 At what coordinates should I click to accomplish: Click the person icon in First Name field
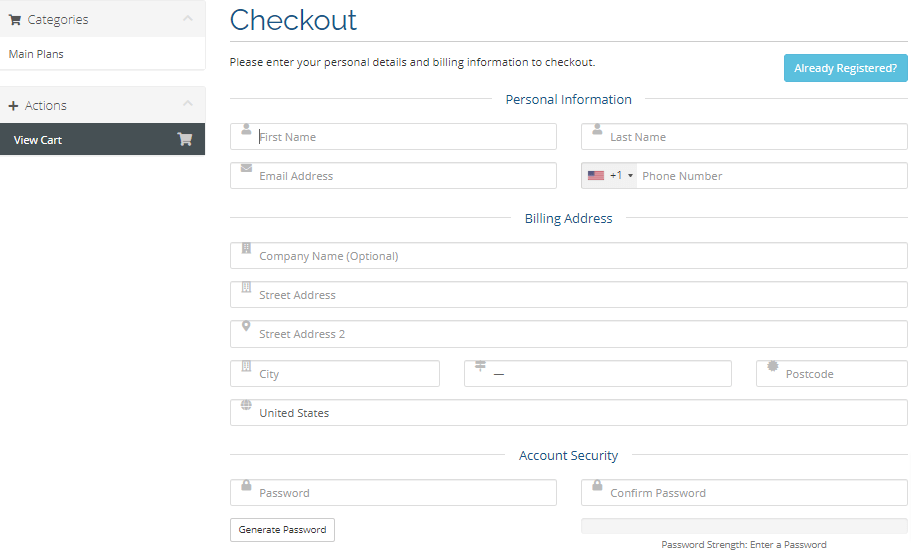[x=246, y=130]
